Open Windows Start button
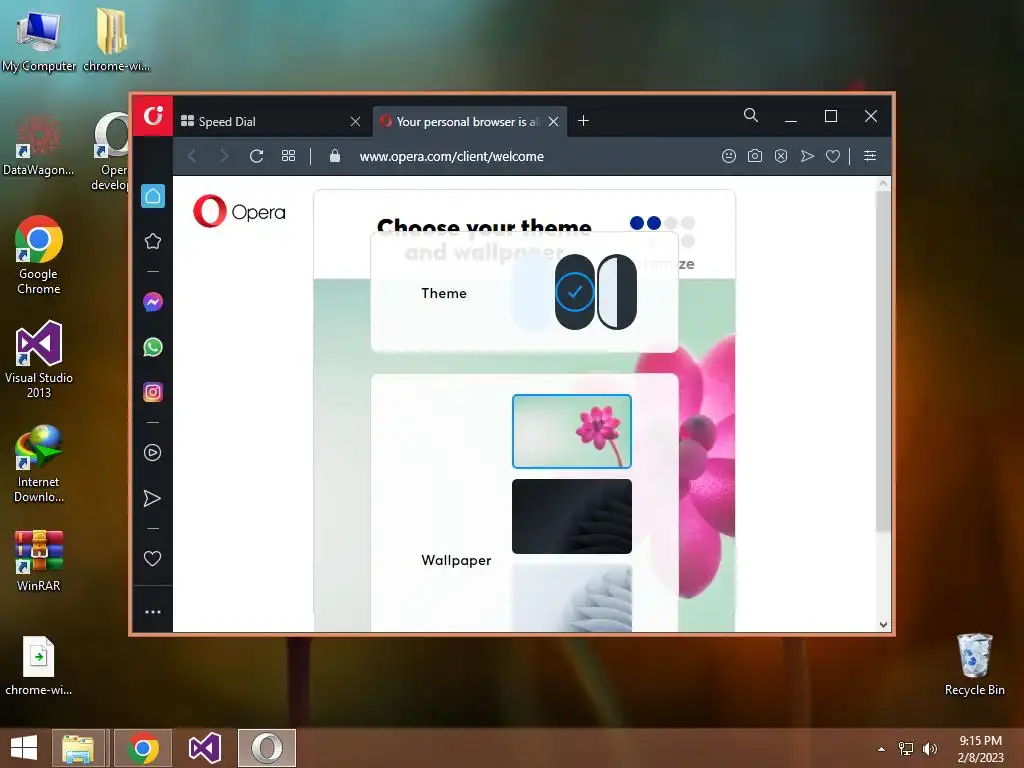The width and height of the screenshot is (1024, 768). coord(24,748)
